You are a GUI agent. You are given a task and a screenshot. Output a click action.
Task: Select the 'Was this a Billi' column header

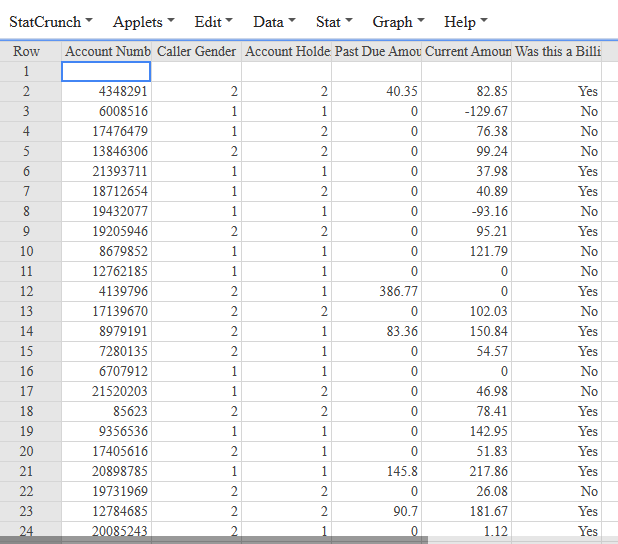[x=557, y=51]
